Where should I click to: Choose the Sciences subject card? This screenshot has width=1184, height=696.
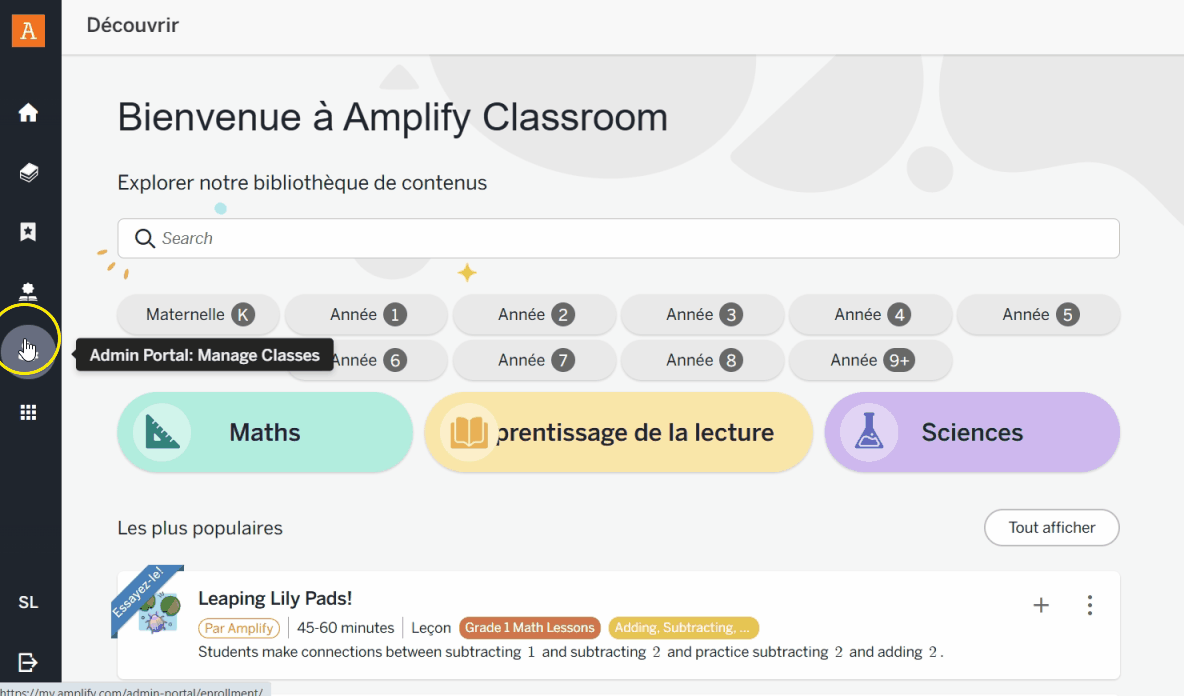pos(972,432)
